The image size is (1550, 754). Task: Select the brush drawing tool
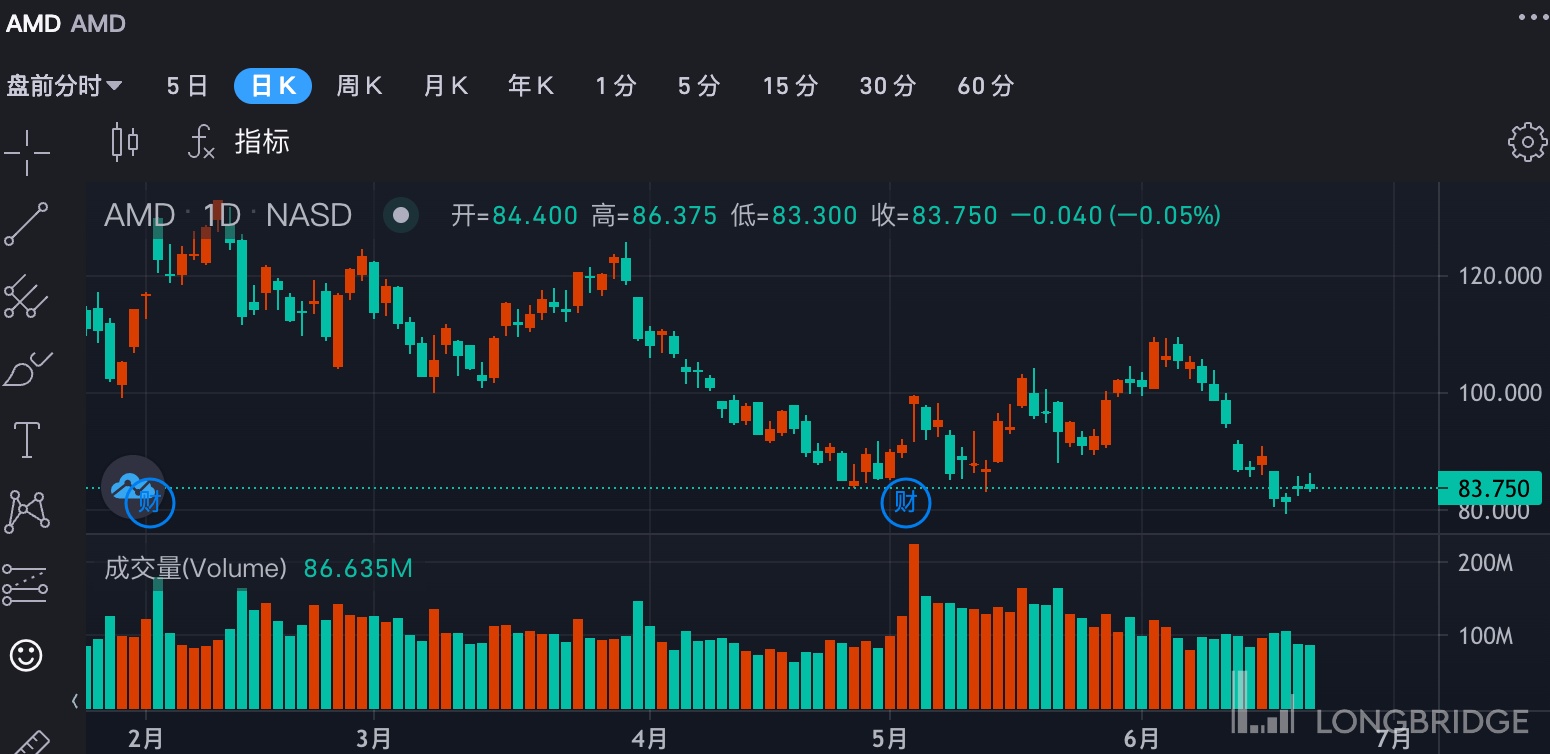[28, 369]
